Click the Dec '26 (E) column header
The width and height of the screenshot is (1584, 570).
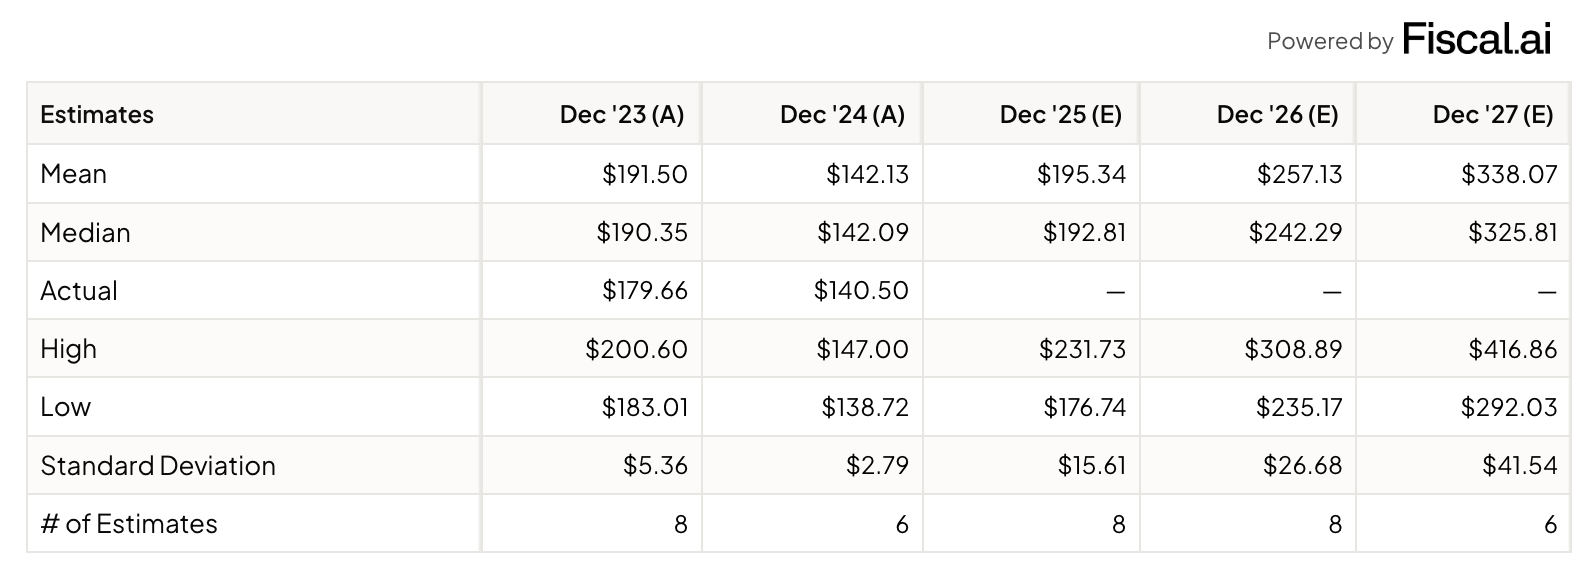point(1277,114)
